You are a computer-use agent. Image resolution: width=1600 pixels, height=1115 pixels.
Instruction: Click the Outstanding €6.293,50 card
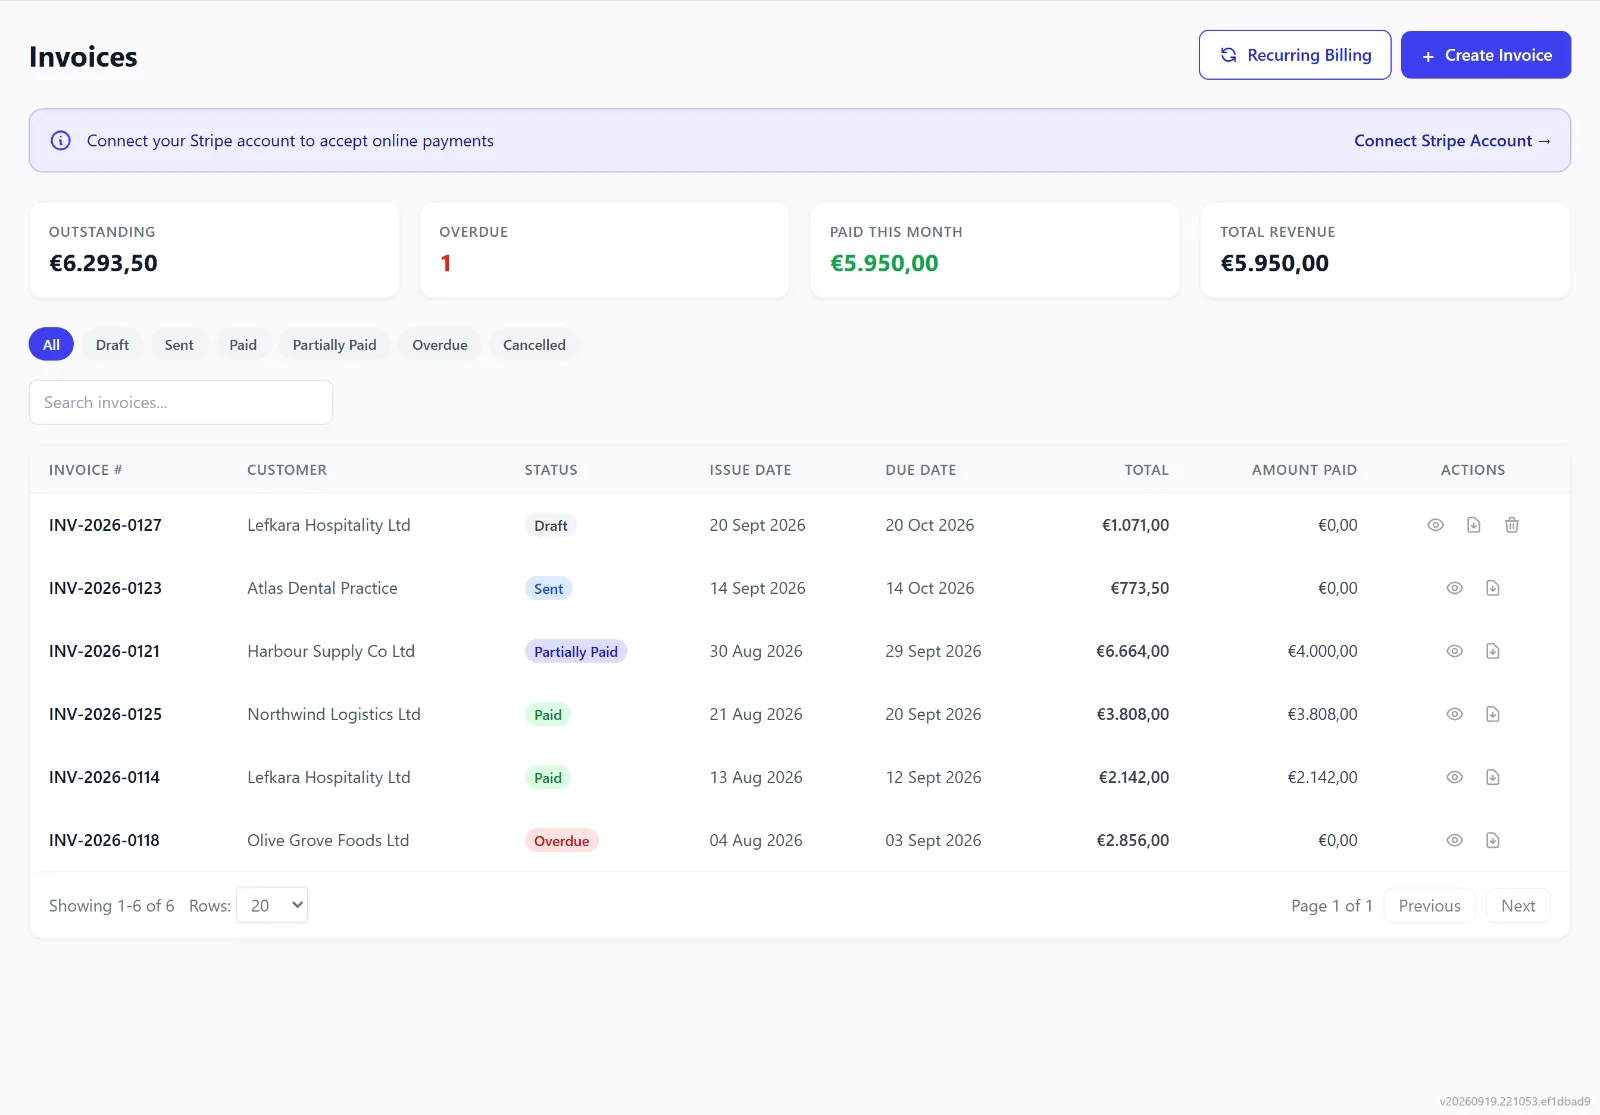pos(214,250)
